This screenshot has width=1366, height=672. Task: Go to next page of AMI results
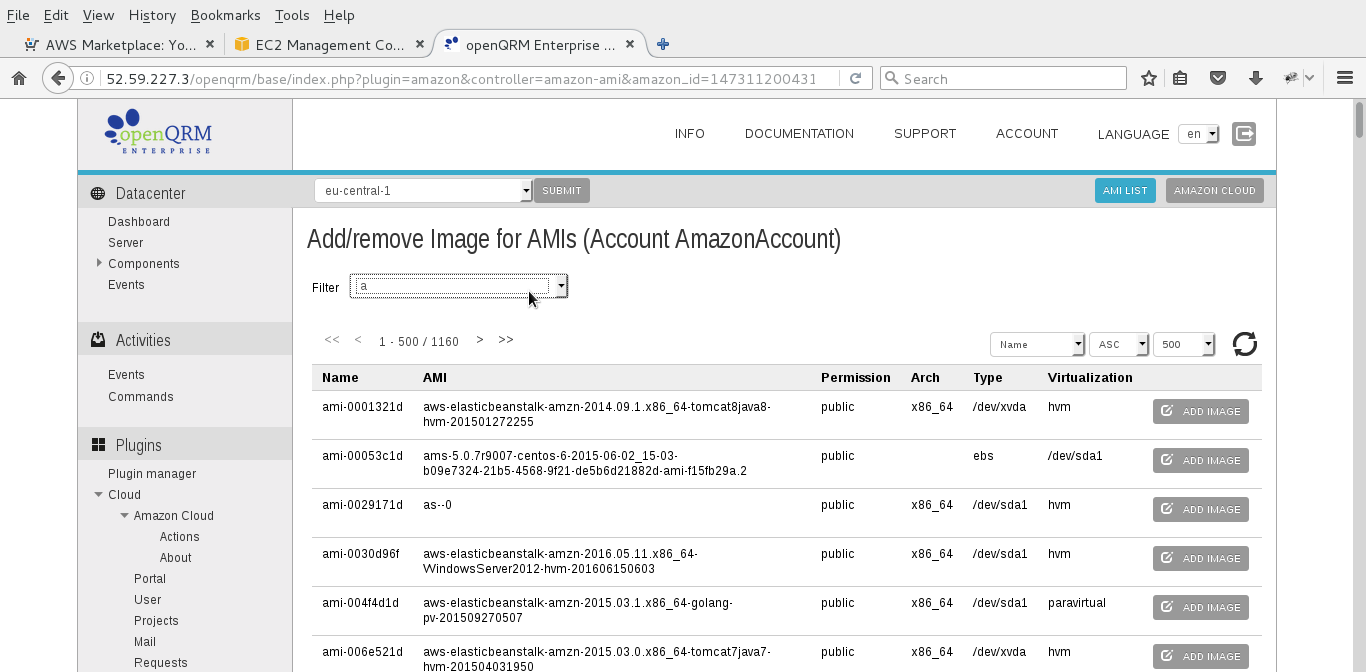[x=480, y=340]
